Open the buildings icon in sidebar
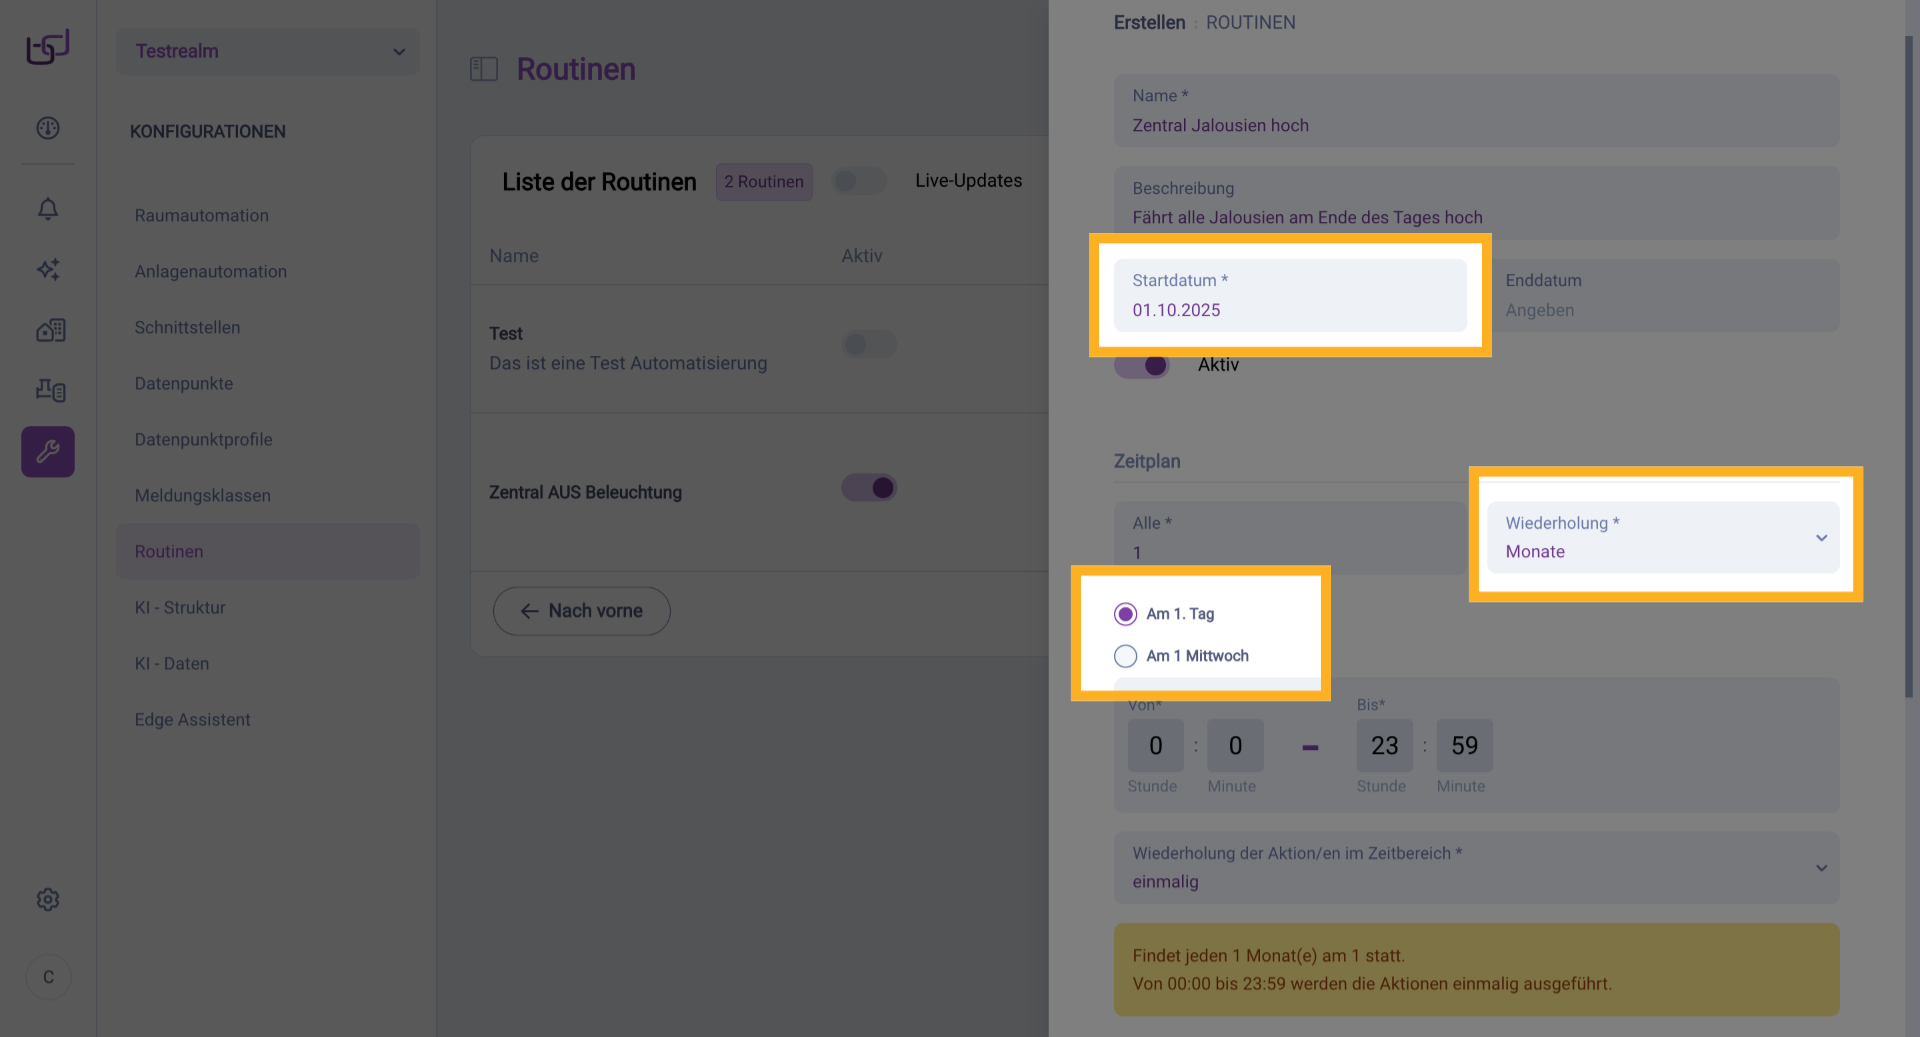1920x1037 pixels. pyautogui.click(x=50, y=330)
